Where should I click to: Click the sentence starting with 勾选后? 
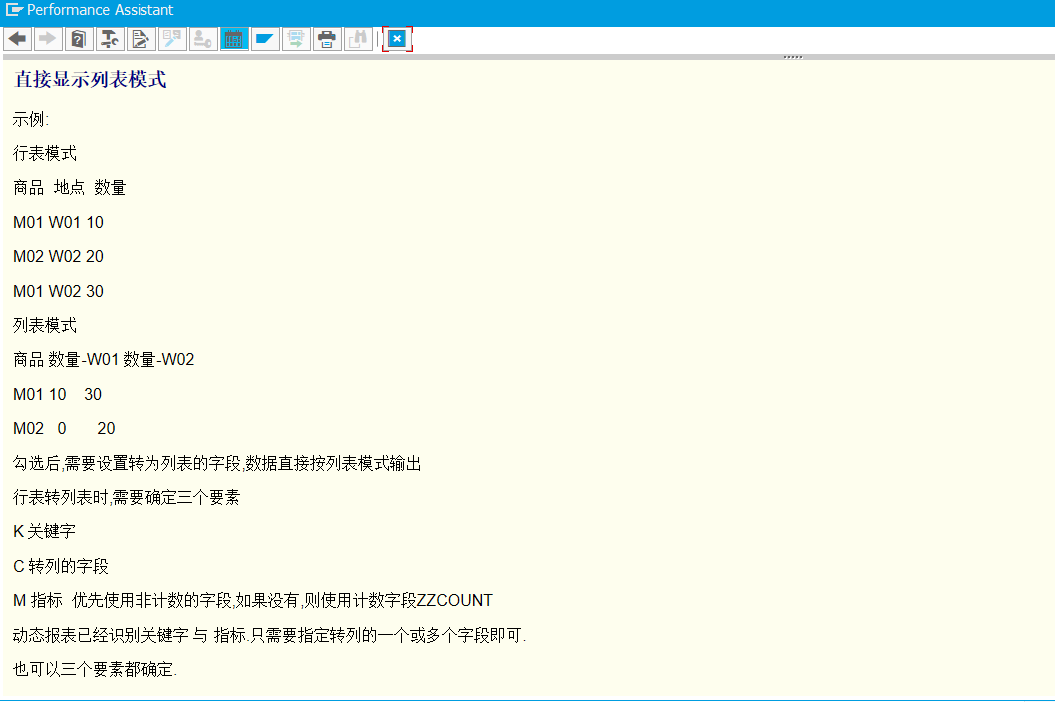tap(217, 464)
